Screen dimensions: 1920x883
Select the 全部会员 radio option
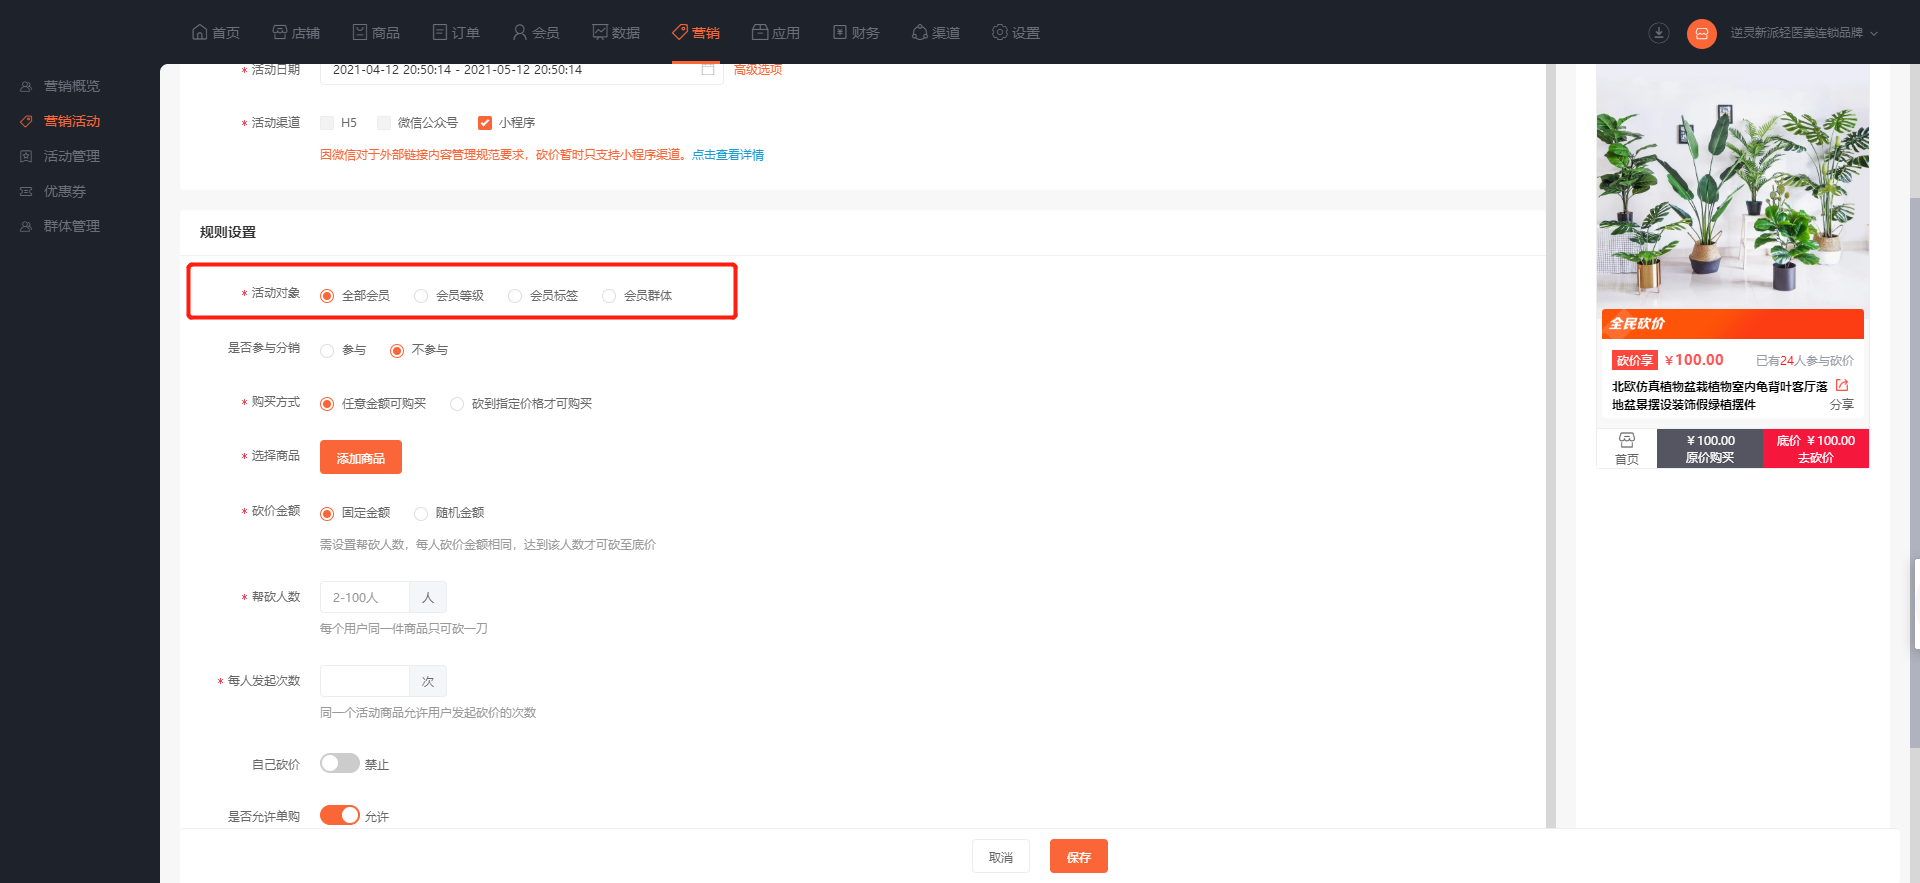[327, 296]
